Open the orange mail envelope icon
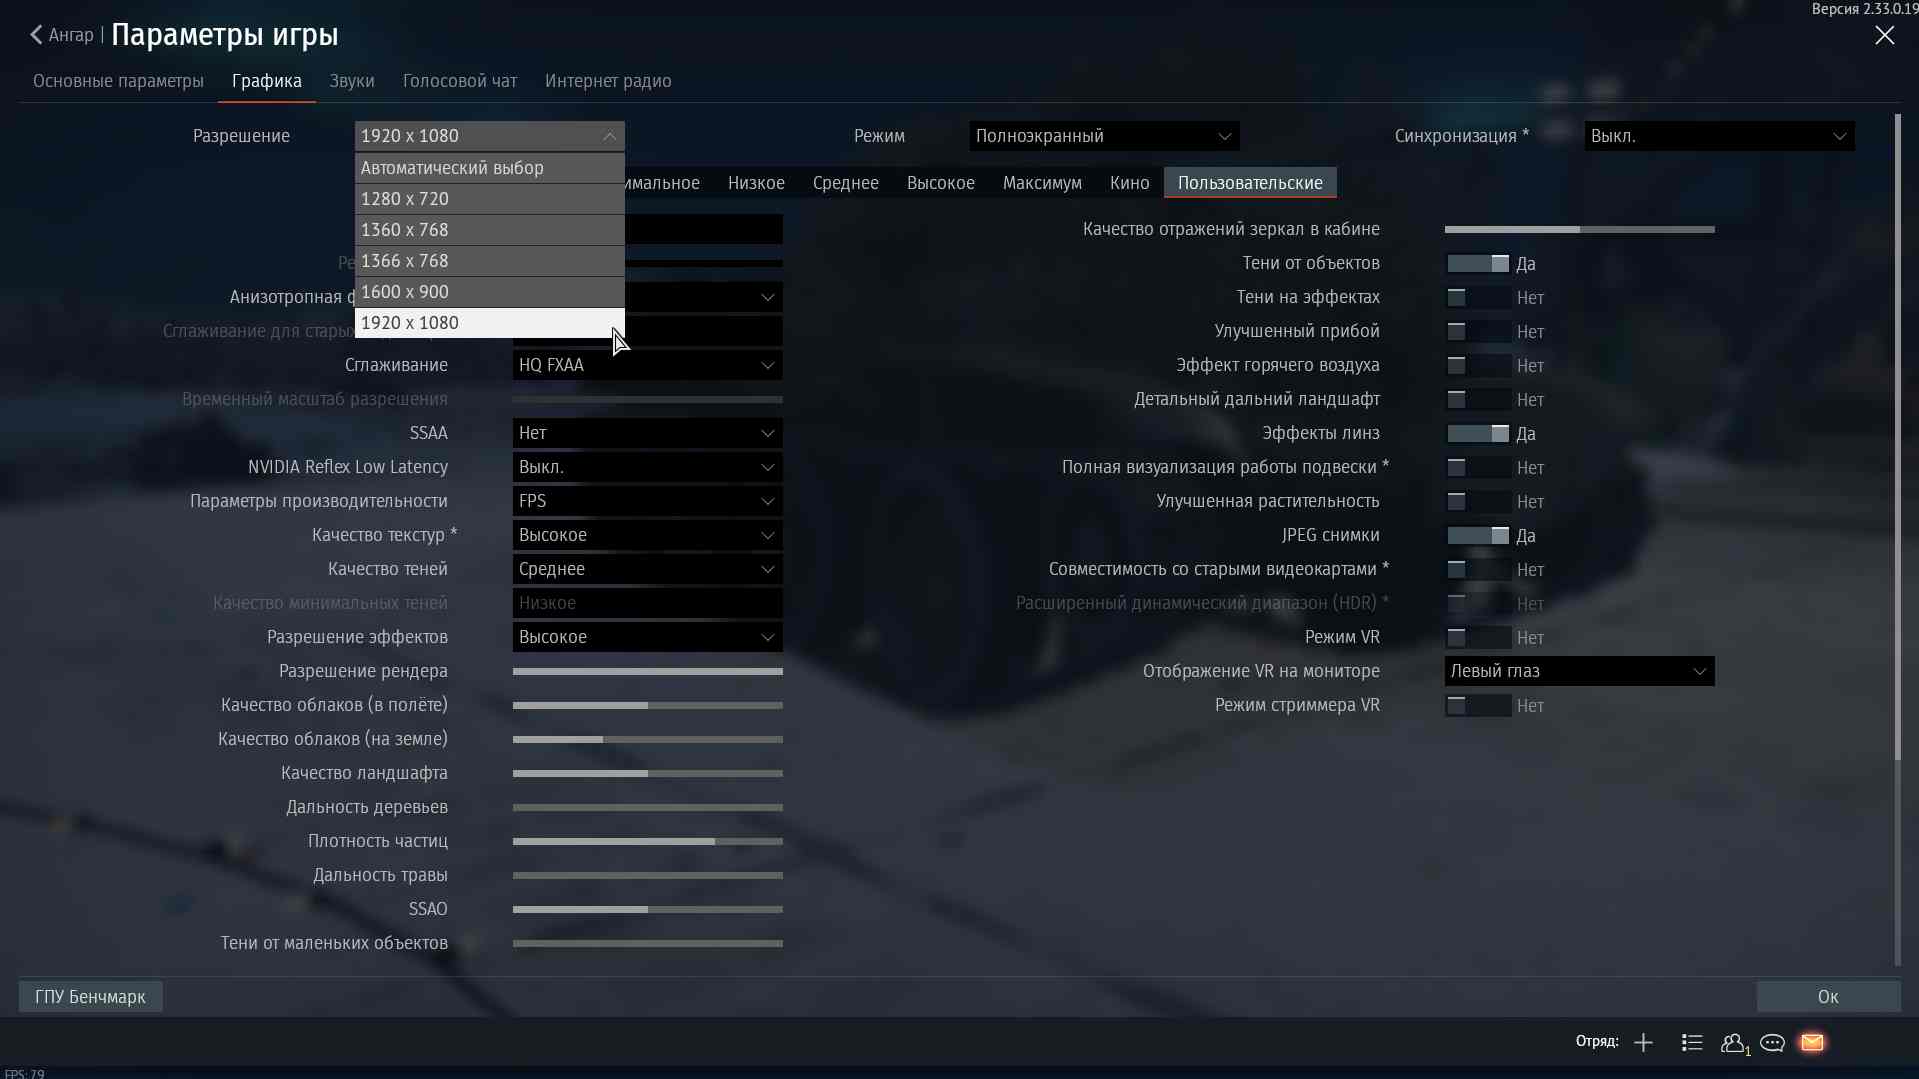The image size is (1919, 1079). point(1812,1043)
